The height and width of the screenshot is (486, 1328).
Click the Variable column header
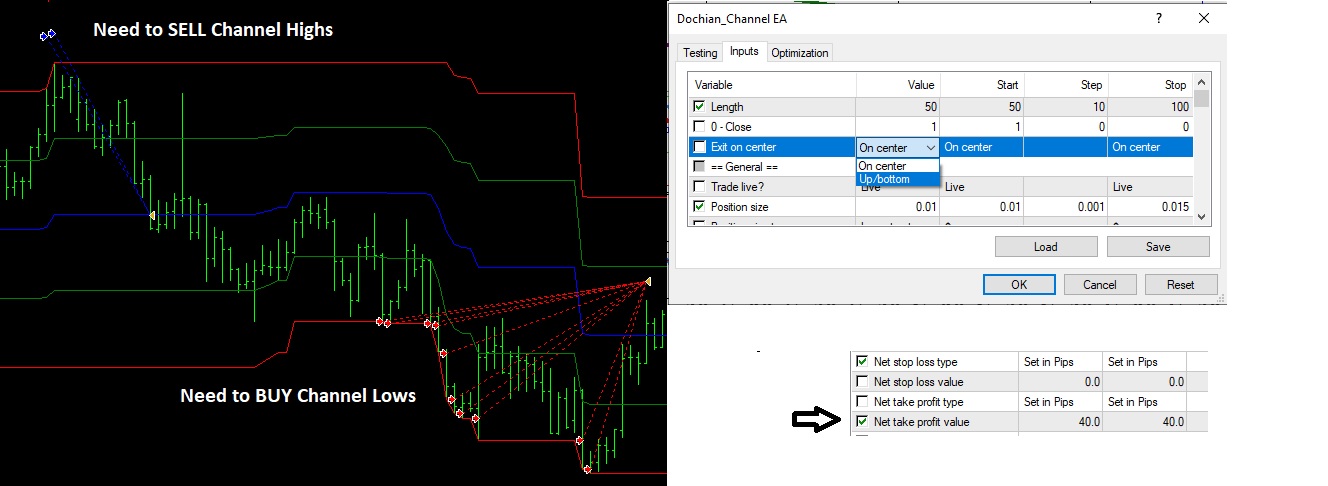(772, 85)
